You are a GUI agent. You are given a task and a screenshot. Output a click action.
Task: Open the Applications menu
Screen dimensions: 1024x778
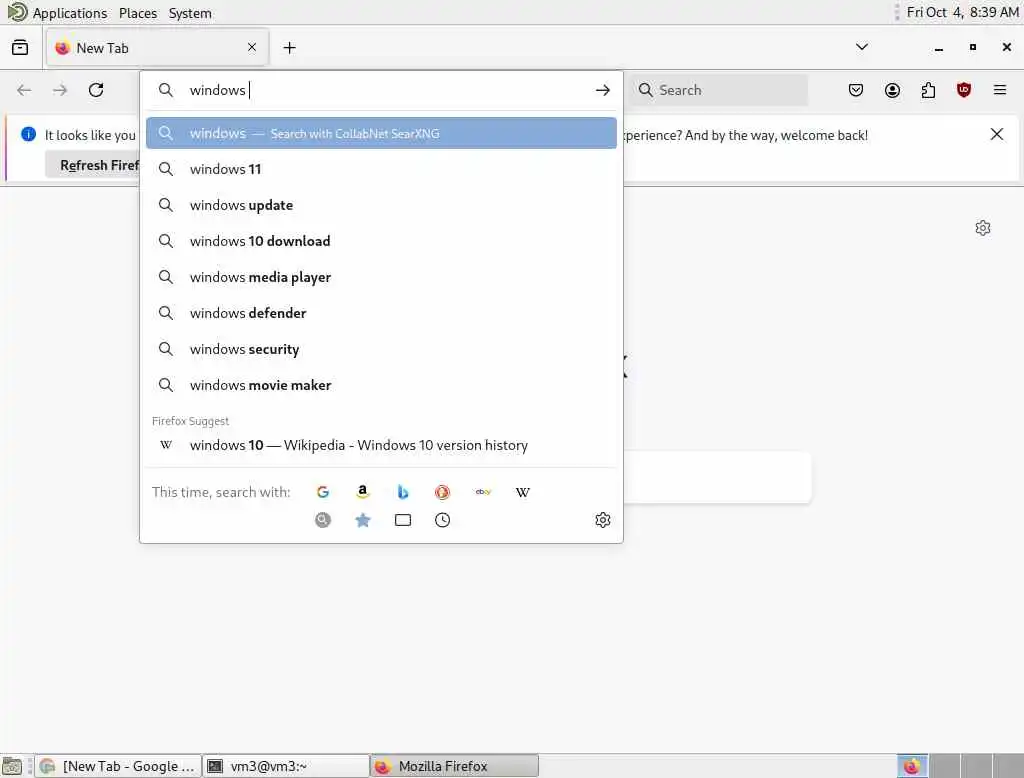(x=69, y=13)
